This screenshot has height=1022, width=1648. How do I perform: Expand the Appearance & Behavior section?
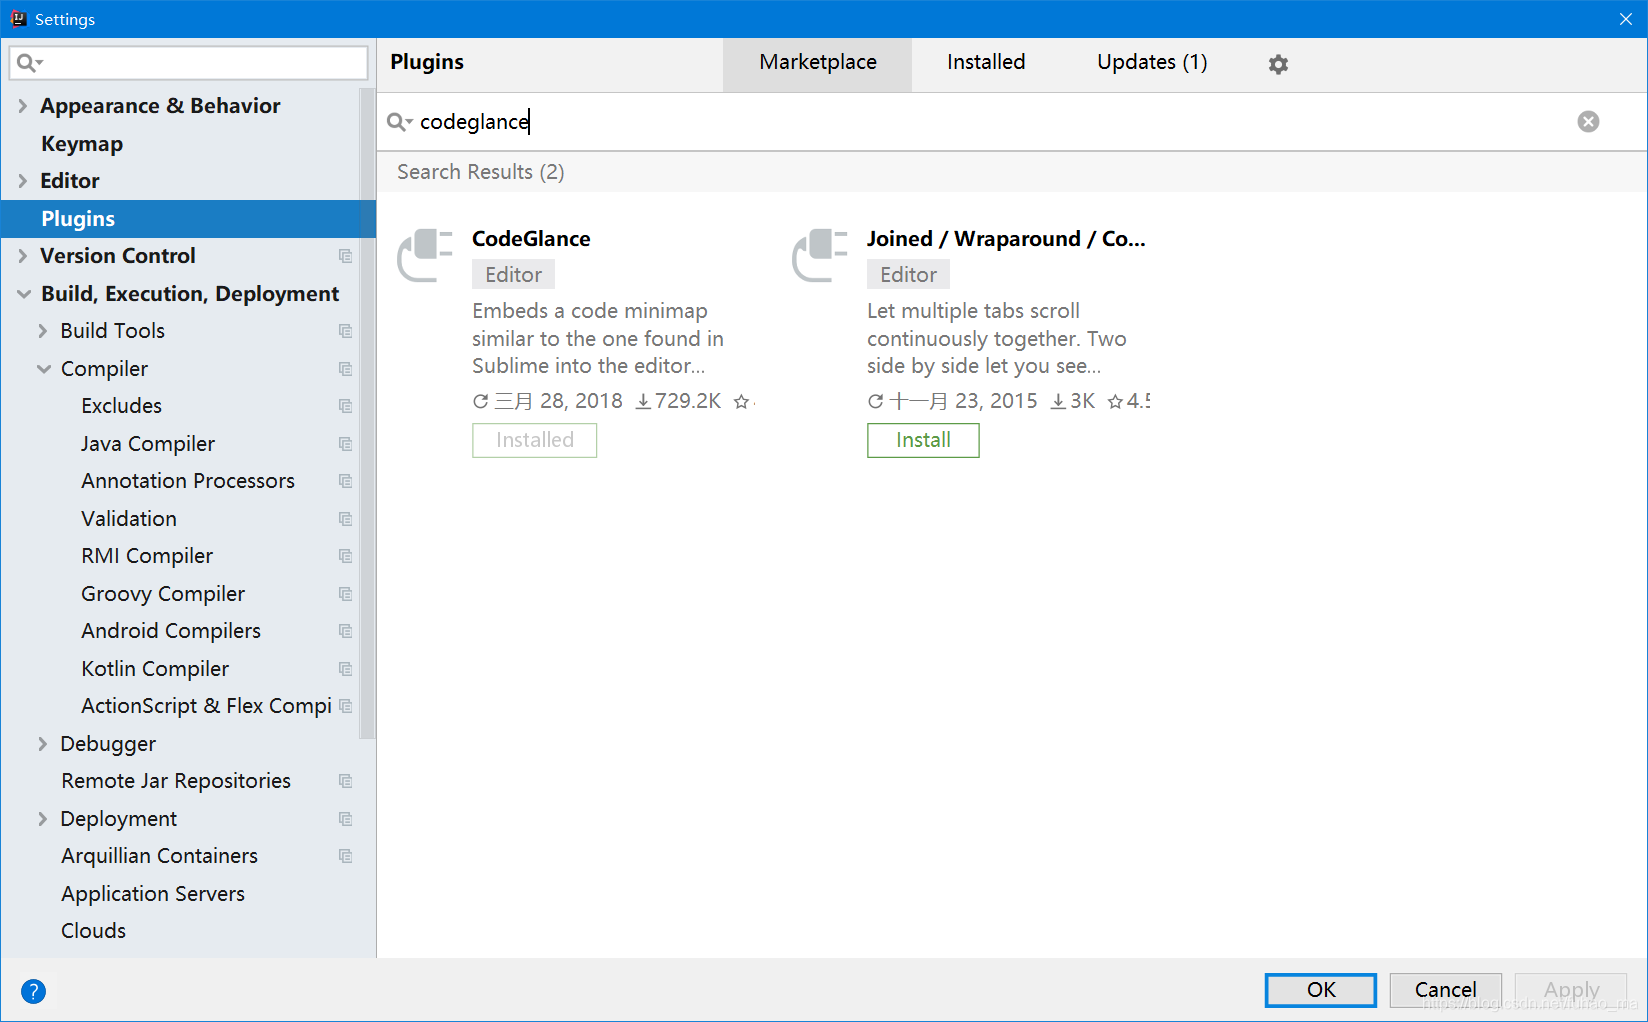tap(22, 106)
